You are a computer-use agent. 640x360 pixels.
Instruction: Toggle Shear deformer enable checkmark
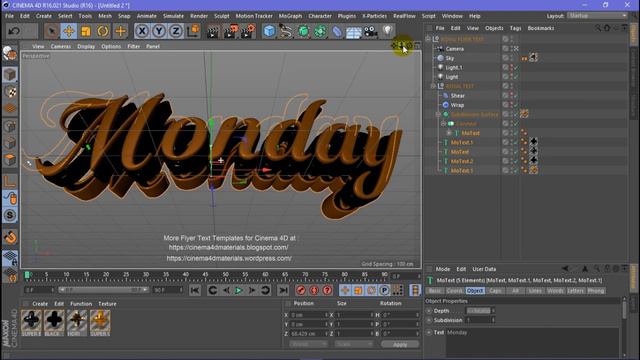pyautogui.click(x=516, y=96)
